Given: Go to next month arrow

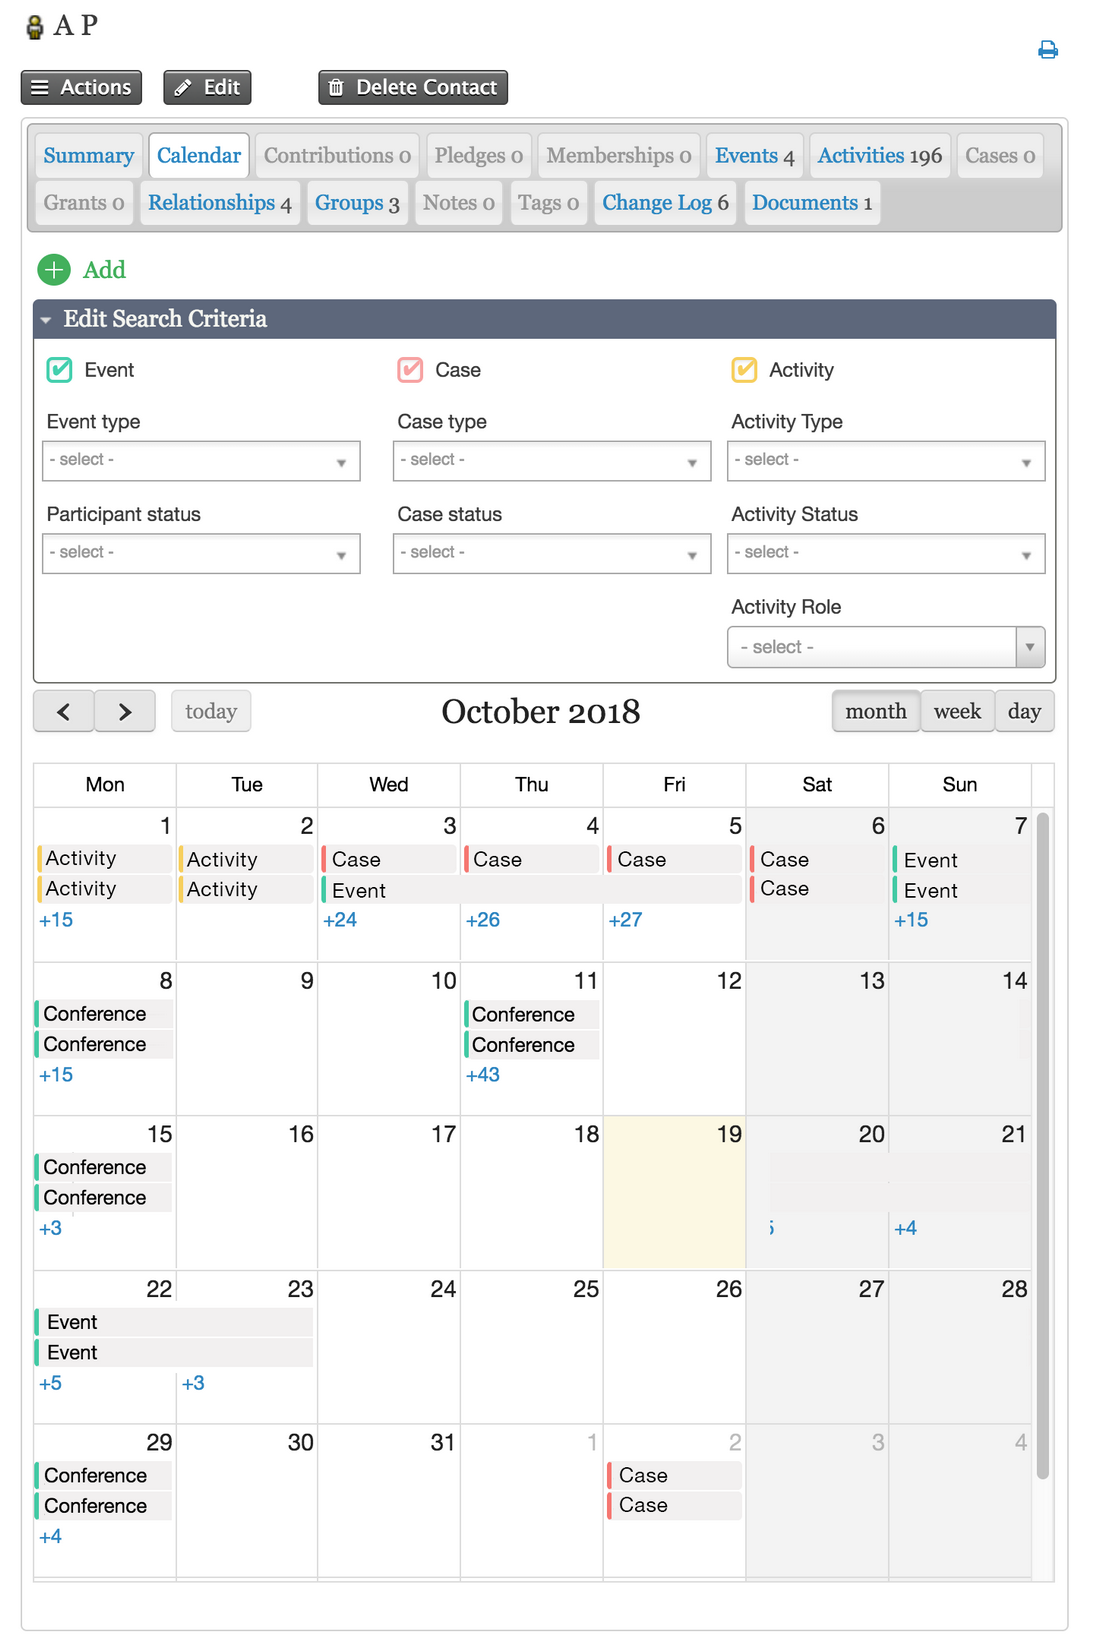Looking at the screenshot, I should click(x=125, y=712).
